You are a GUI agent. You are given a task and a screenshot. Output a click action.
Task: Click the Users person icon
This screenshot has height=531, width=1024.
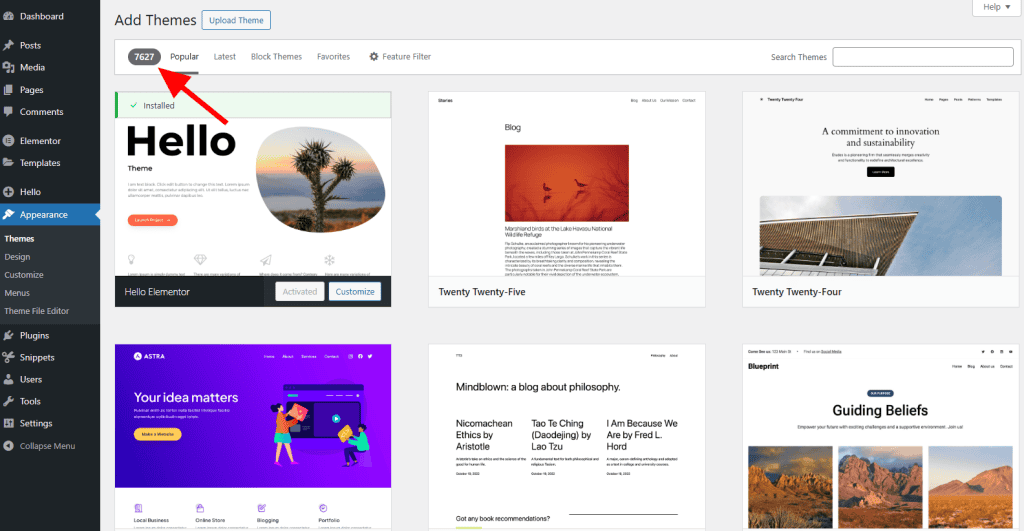pyautogui.click(x=8, y=379)
